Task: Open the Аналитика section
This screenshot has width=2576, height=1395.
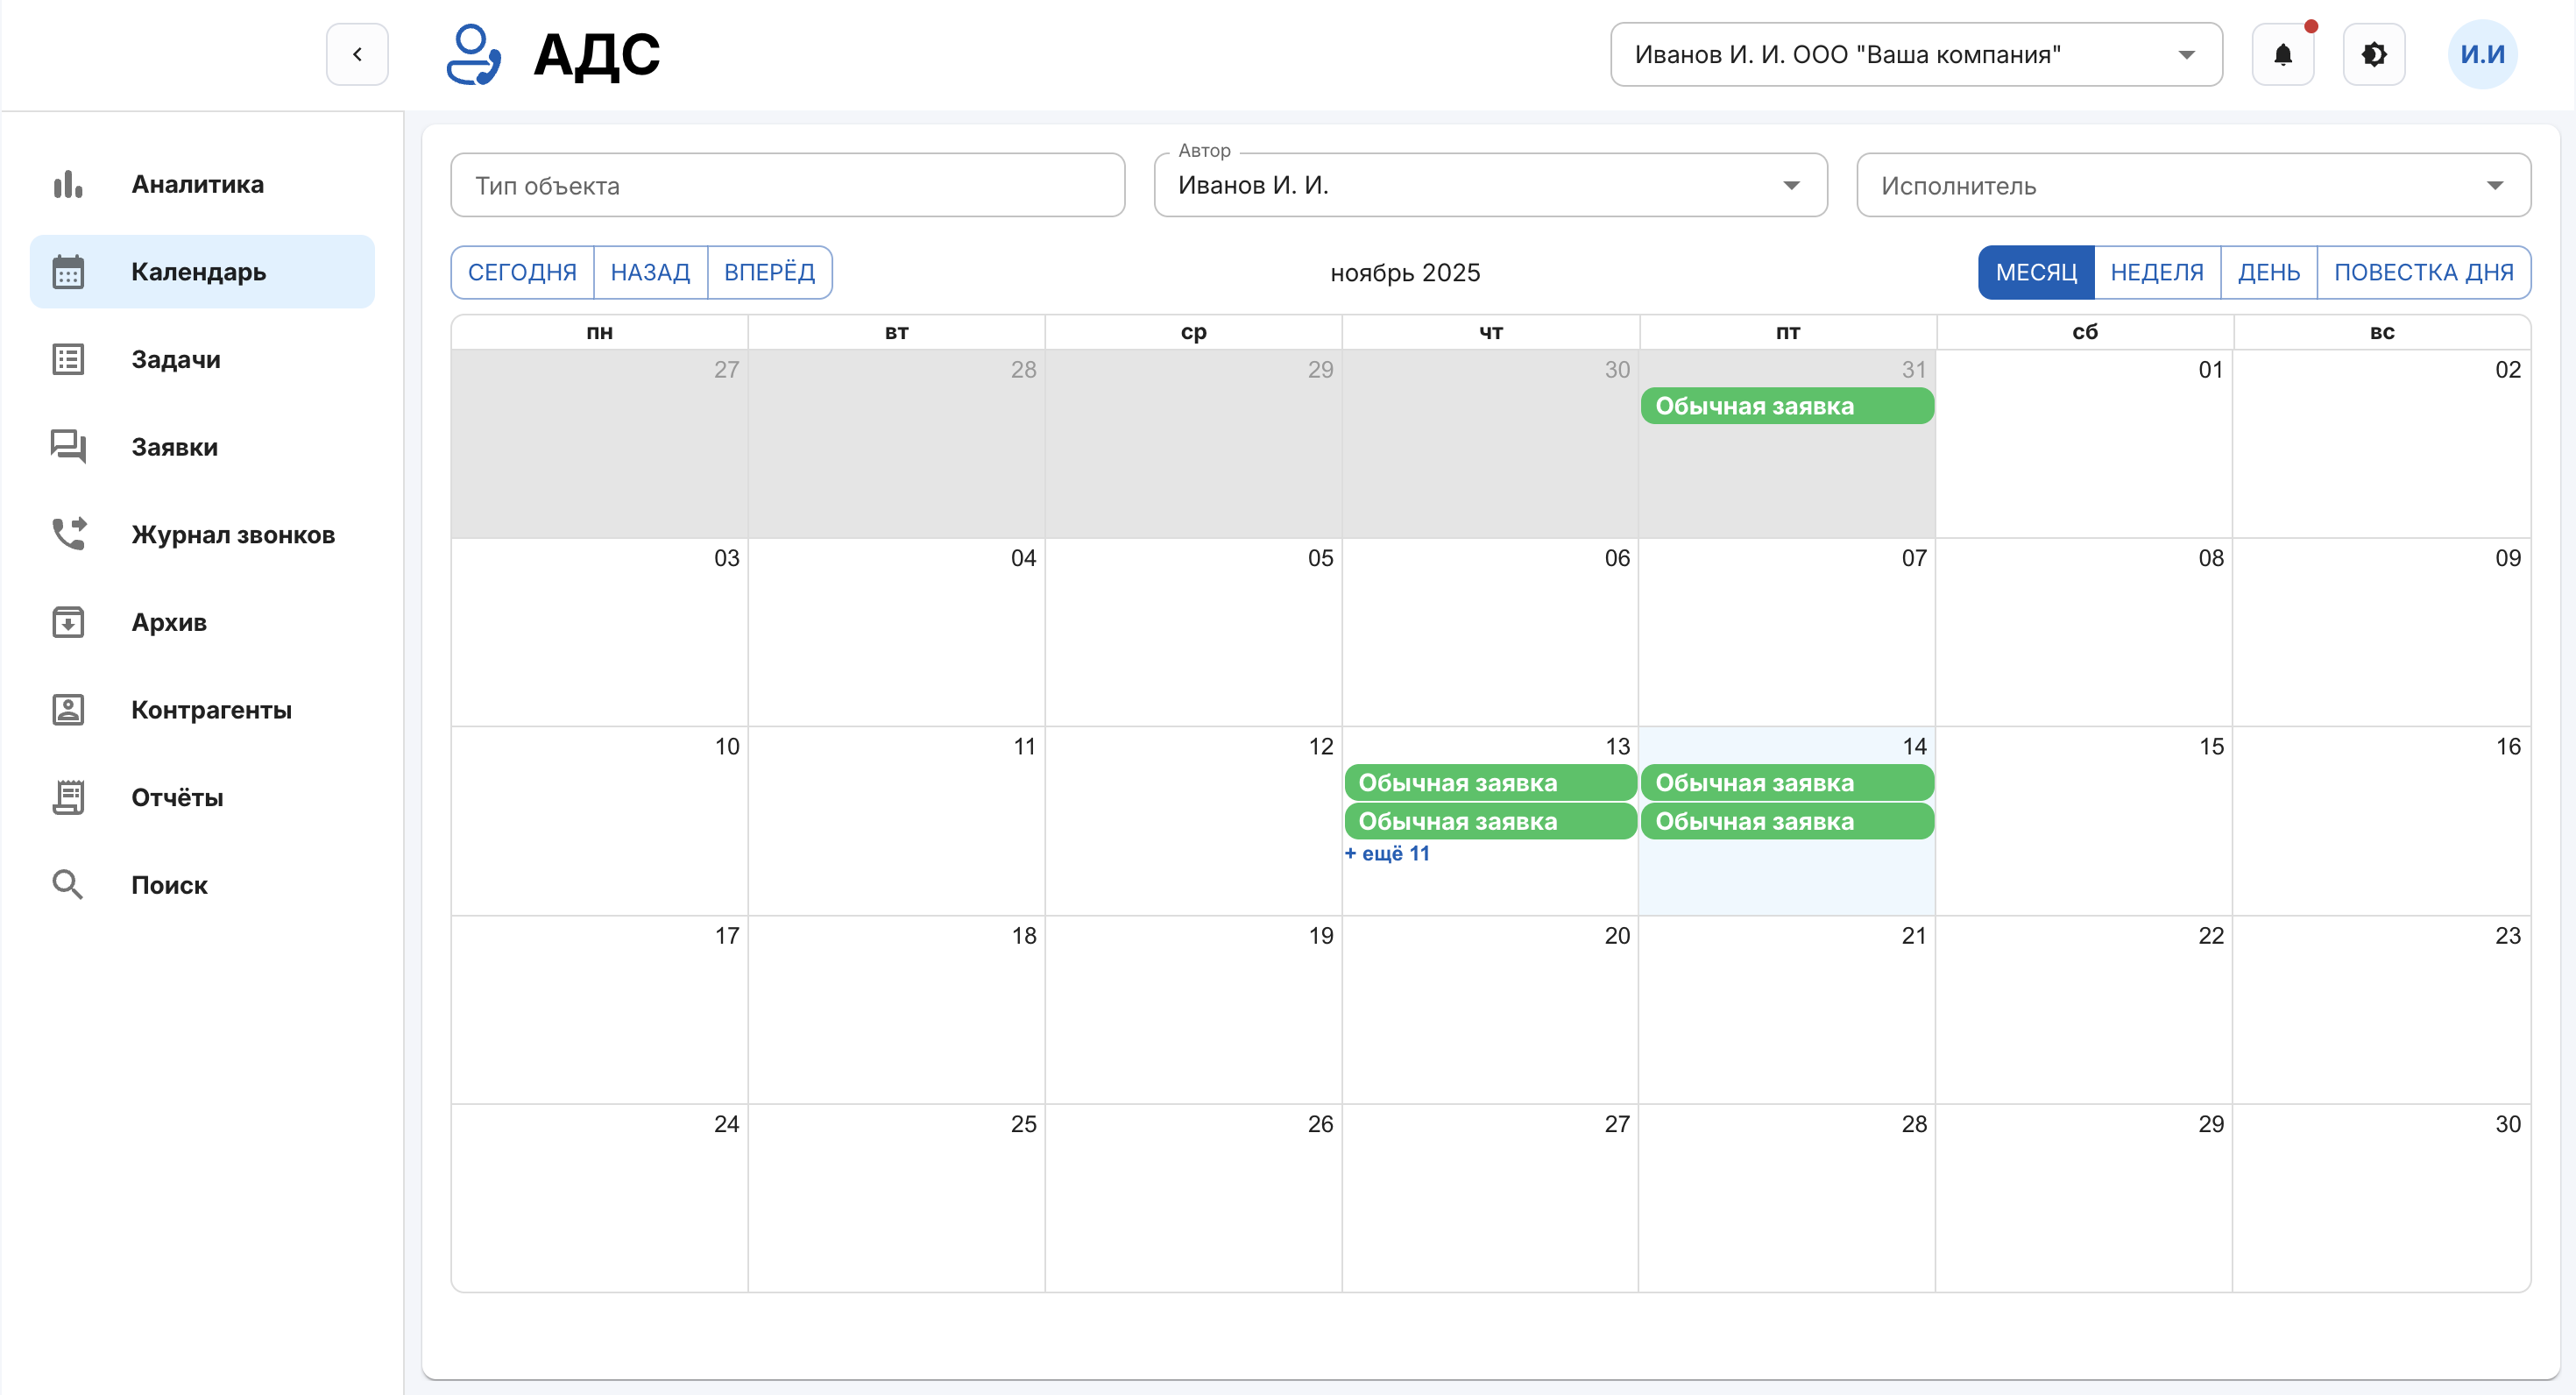Action: 202,184
